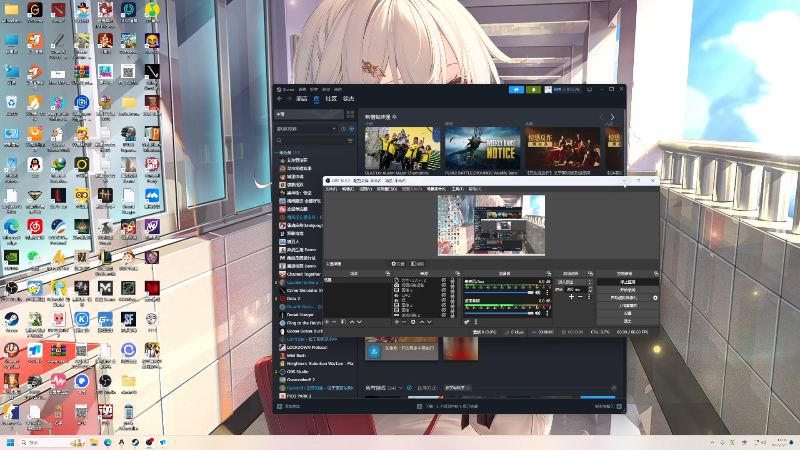800x450 pixels.
Task: Open OBS 停靠窗口 menu
Action: coord(387,189)
